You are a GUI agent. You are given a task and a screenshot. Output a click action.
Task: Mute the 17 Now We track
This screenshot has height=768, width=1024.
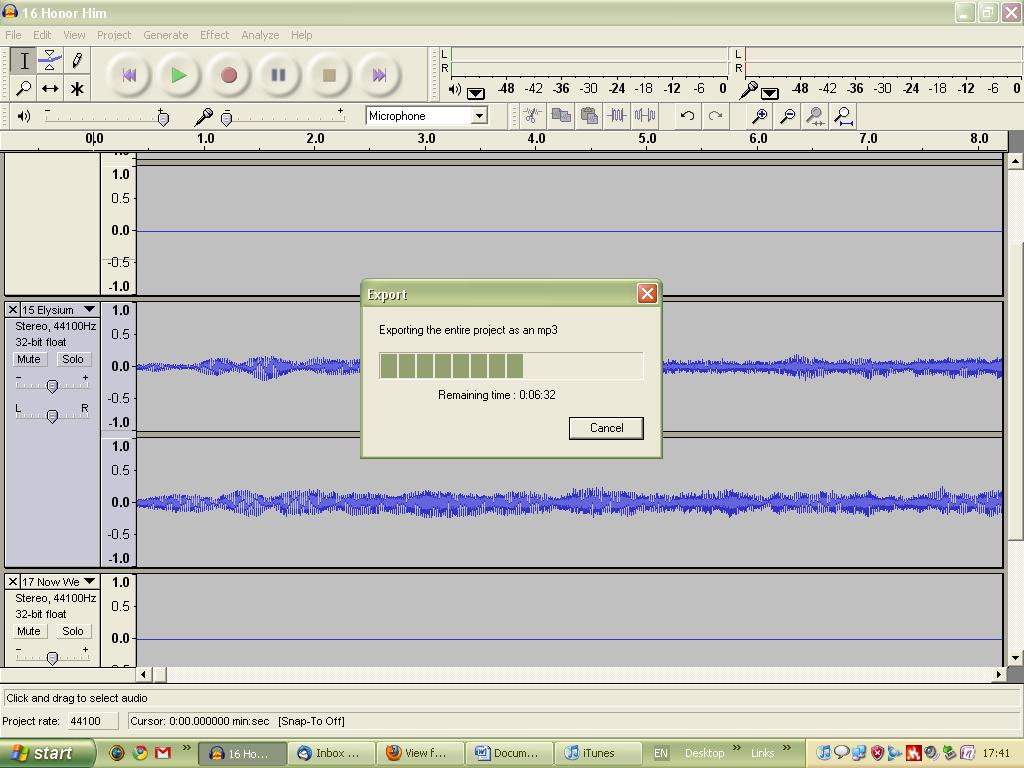(x=29, y=631)
